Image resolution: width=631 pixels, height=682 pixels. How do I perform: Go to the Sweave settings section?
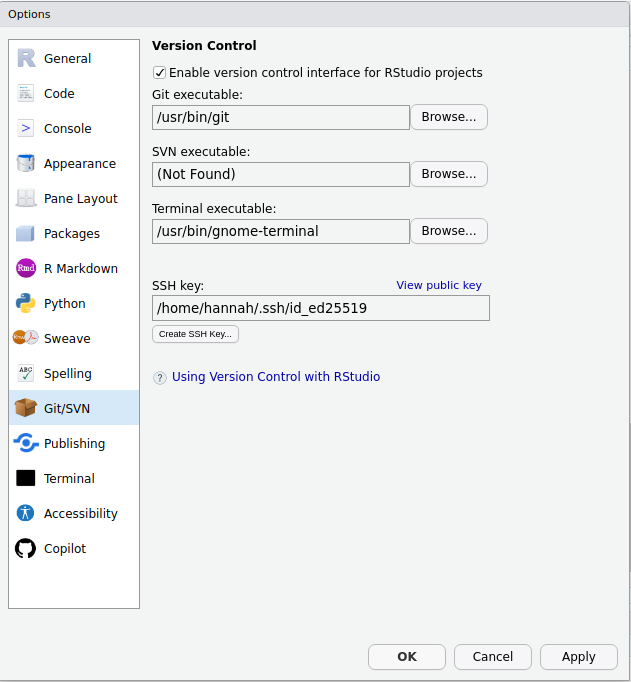(67, 338)
